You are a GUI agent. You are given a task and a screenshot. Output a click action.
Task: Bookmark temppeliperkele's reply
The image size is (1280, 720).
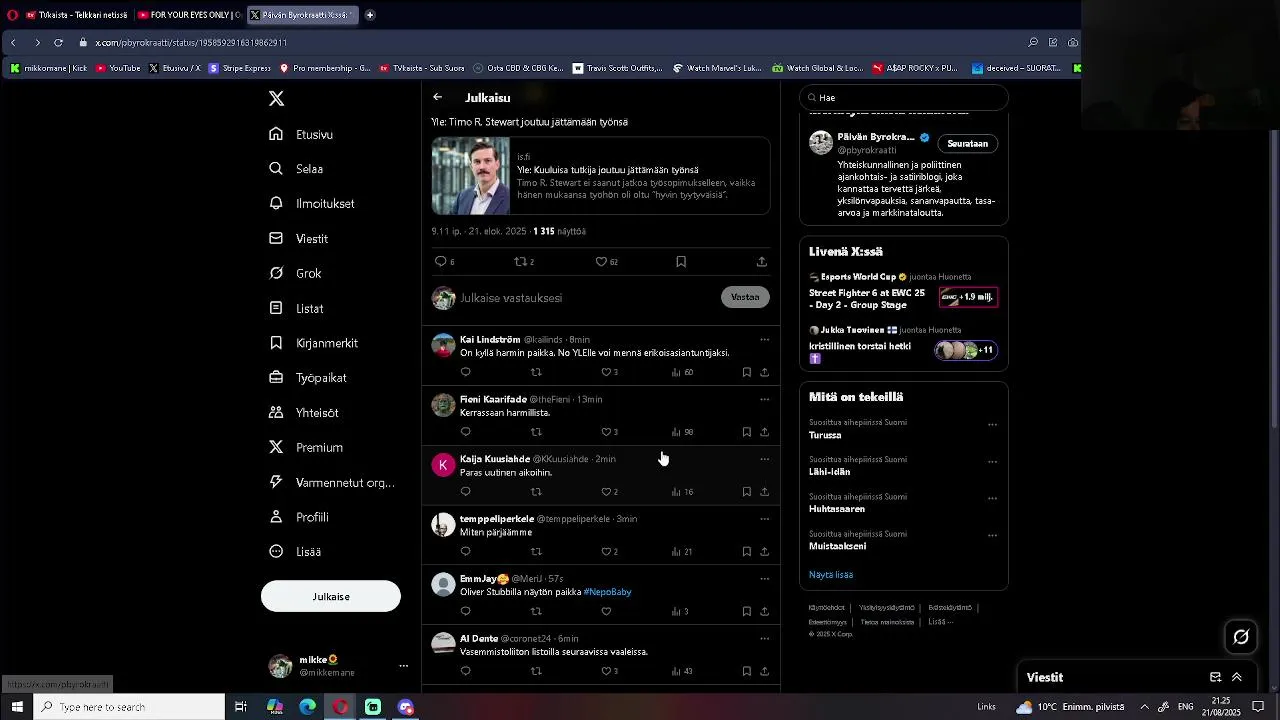click(x=747, y=552)
